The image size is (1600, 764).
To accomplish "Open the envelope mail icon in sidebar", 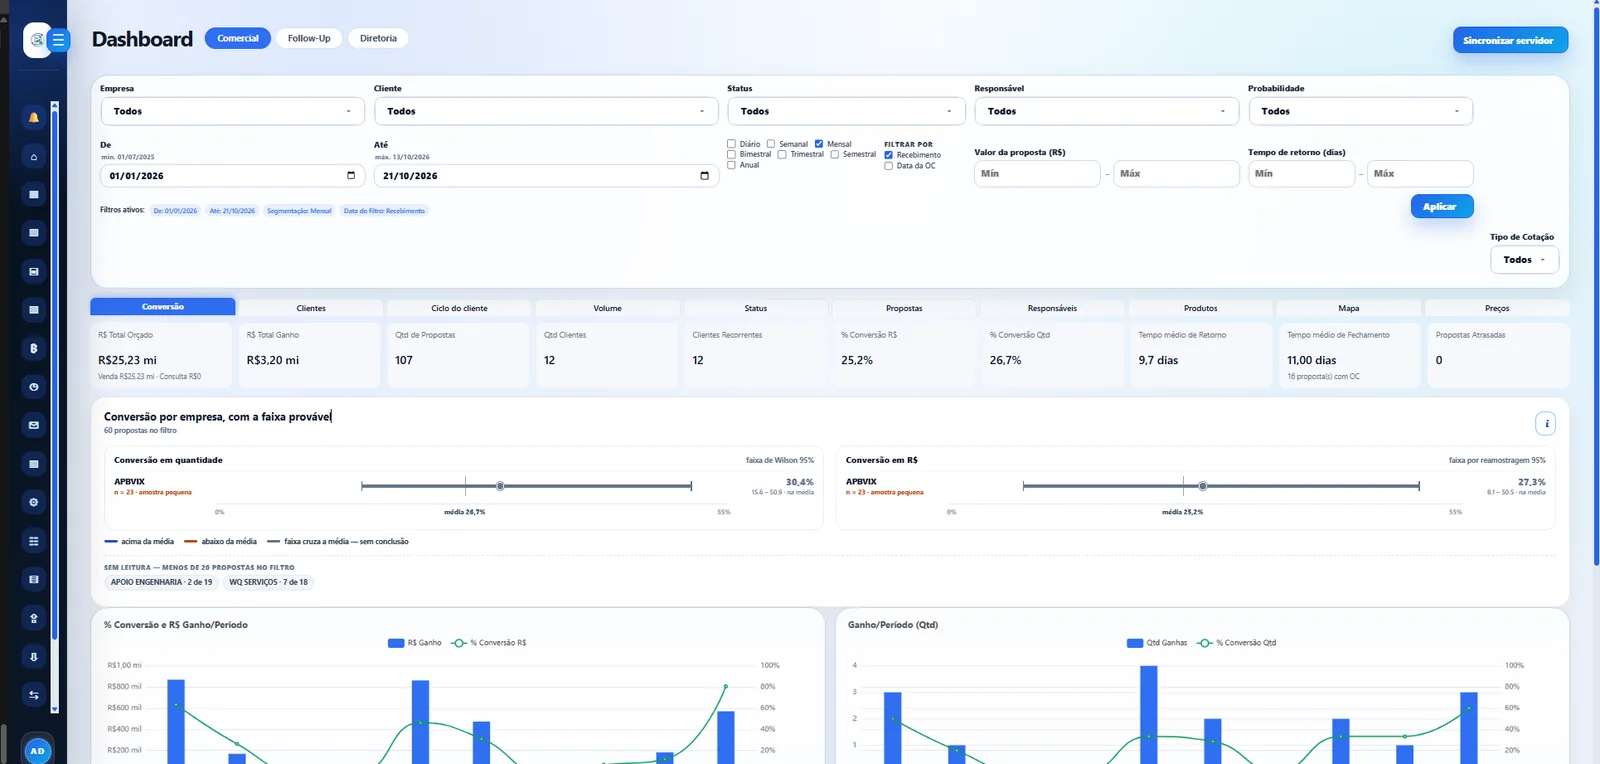I will coord(34,425).
